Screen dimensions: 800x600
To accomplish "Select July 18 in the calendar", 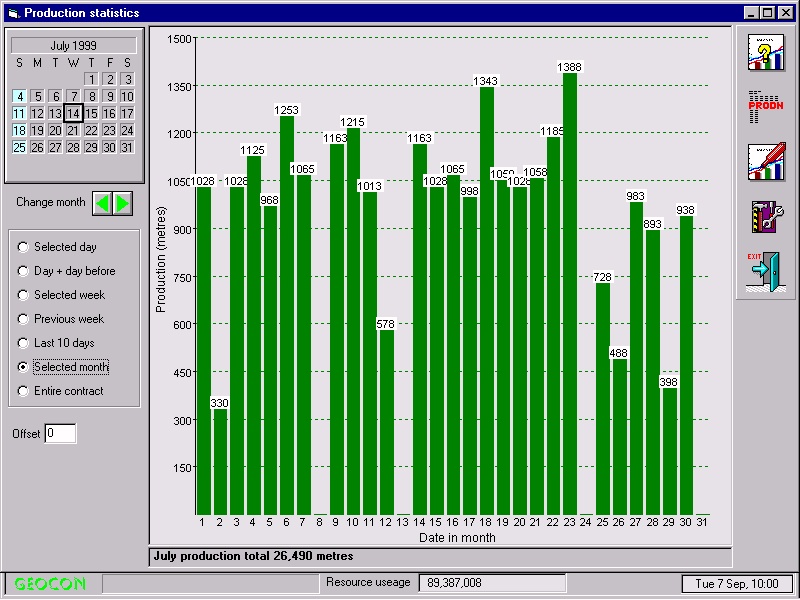I will [19, 130].
